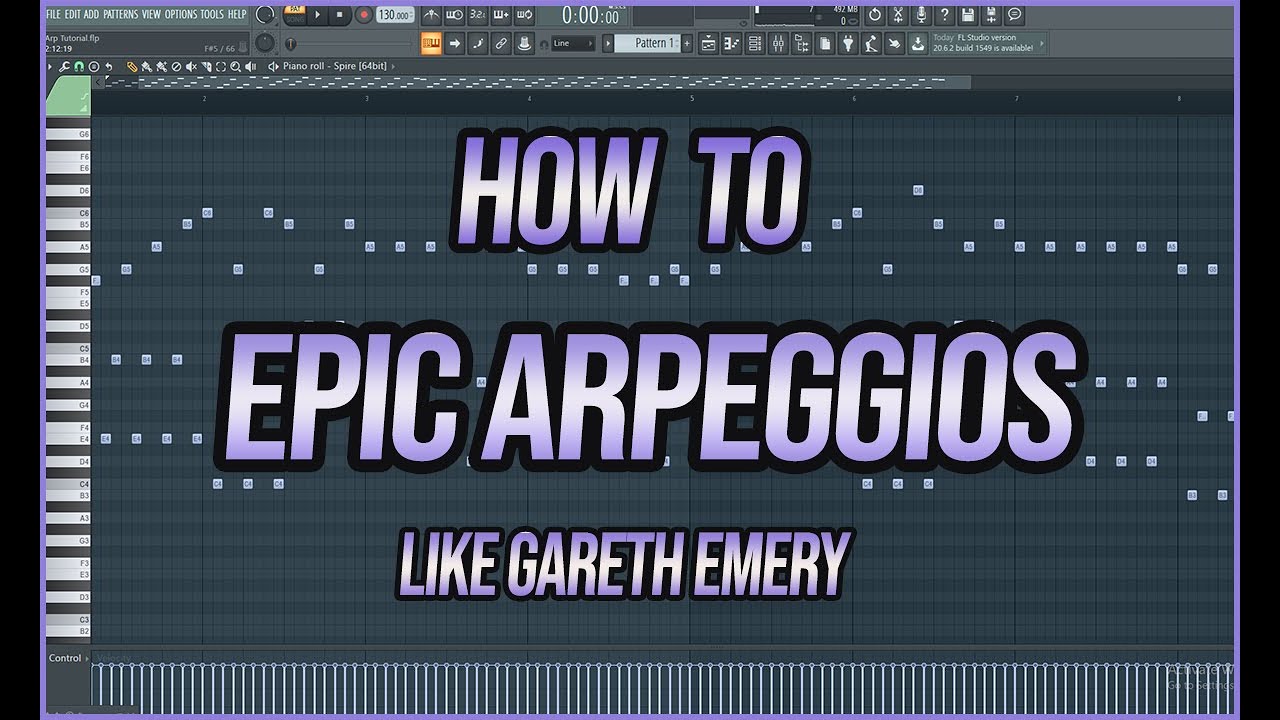Open the OPTIONS menu
The width and height of the screenshot is (1280, 720).
(181, 14)
